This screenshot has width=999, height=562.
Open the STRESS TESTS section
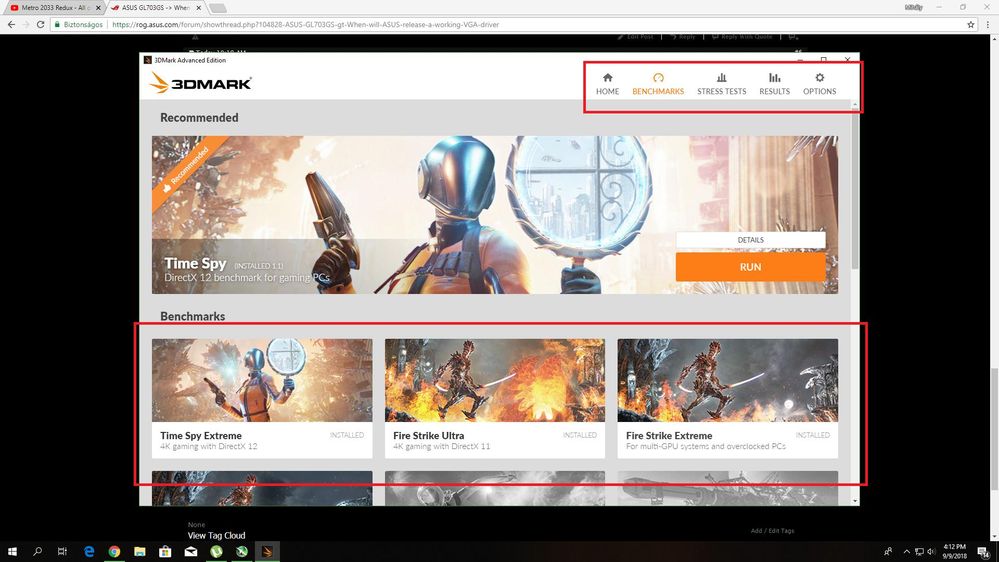coord(721,83)
